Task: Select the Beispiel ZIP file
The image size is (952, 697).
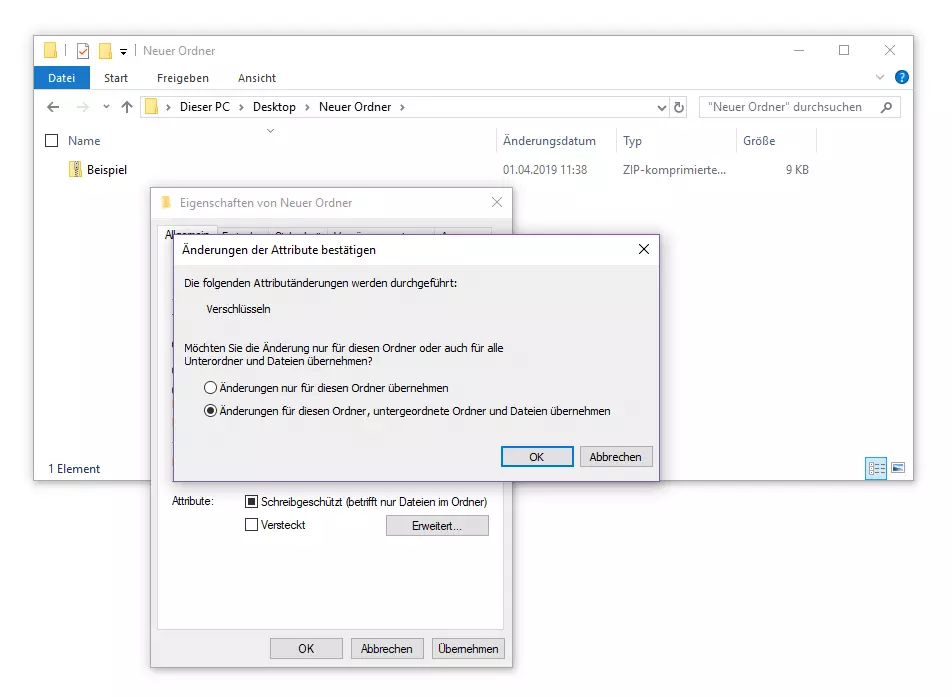Action: (x=107, y=170)
